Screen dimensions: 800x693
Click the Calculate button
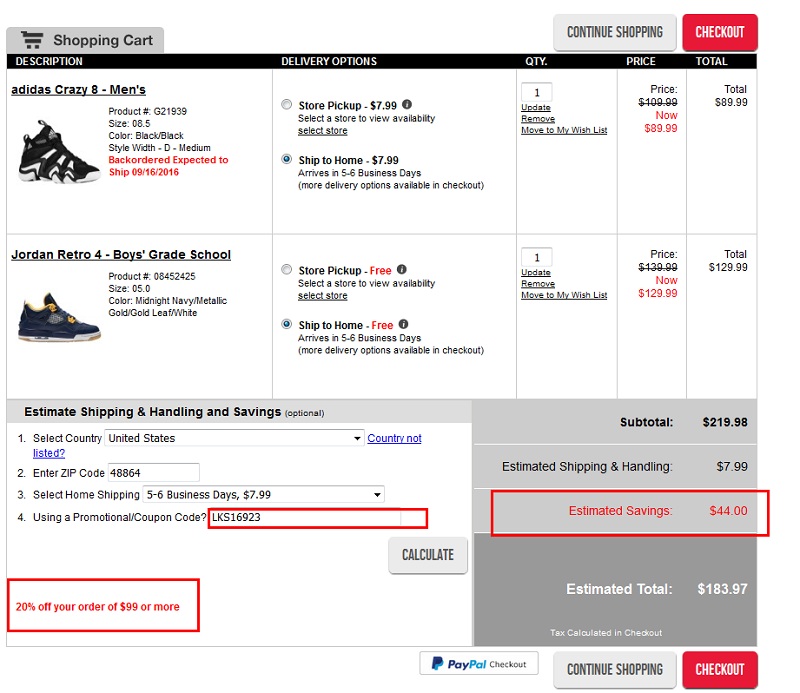tap(428, 555)
